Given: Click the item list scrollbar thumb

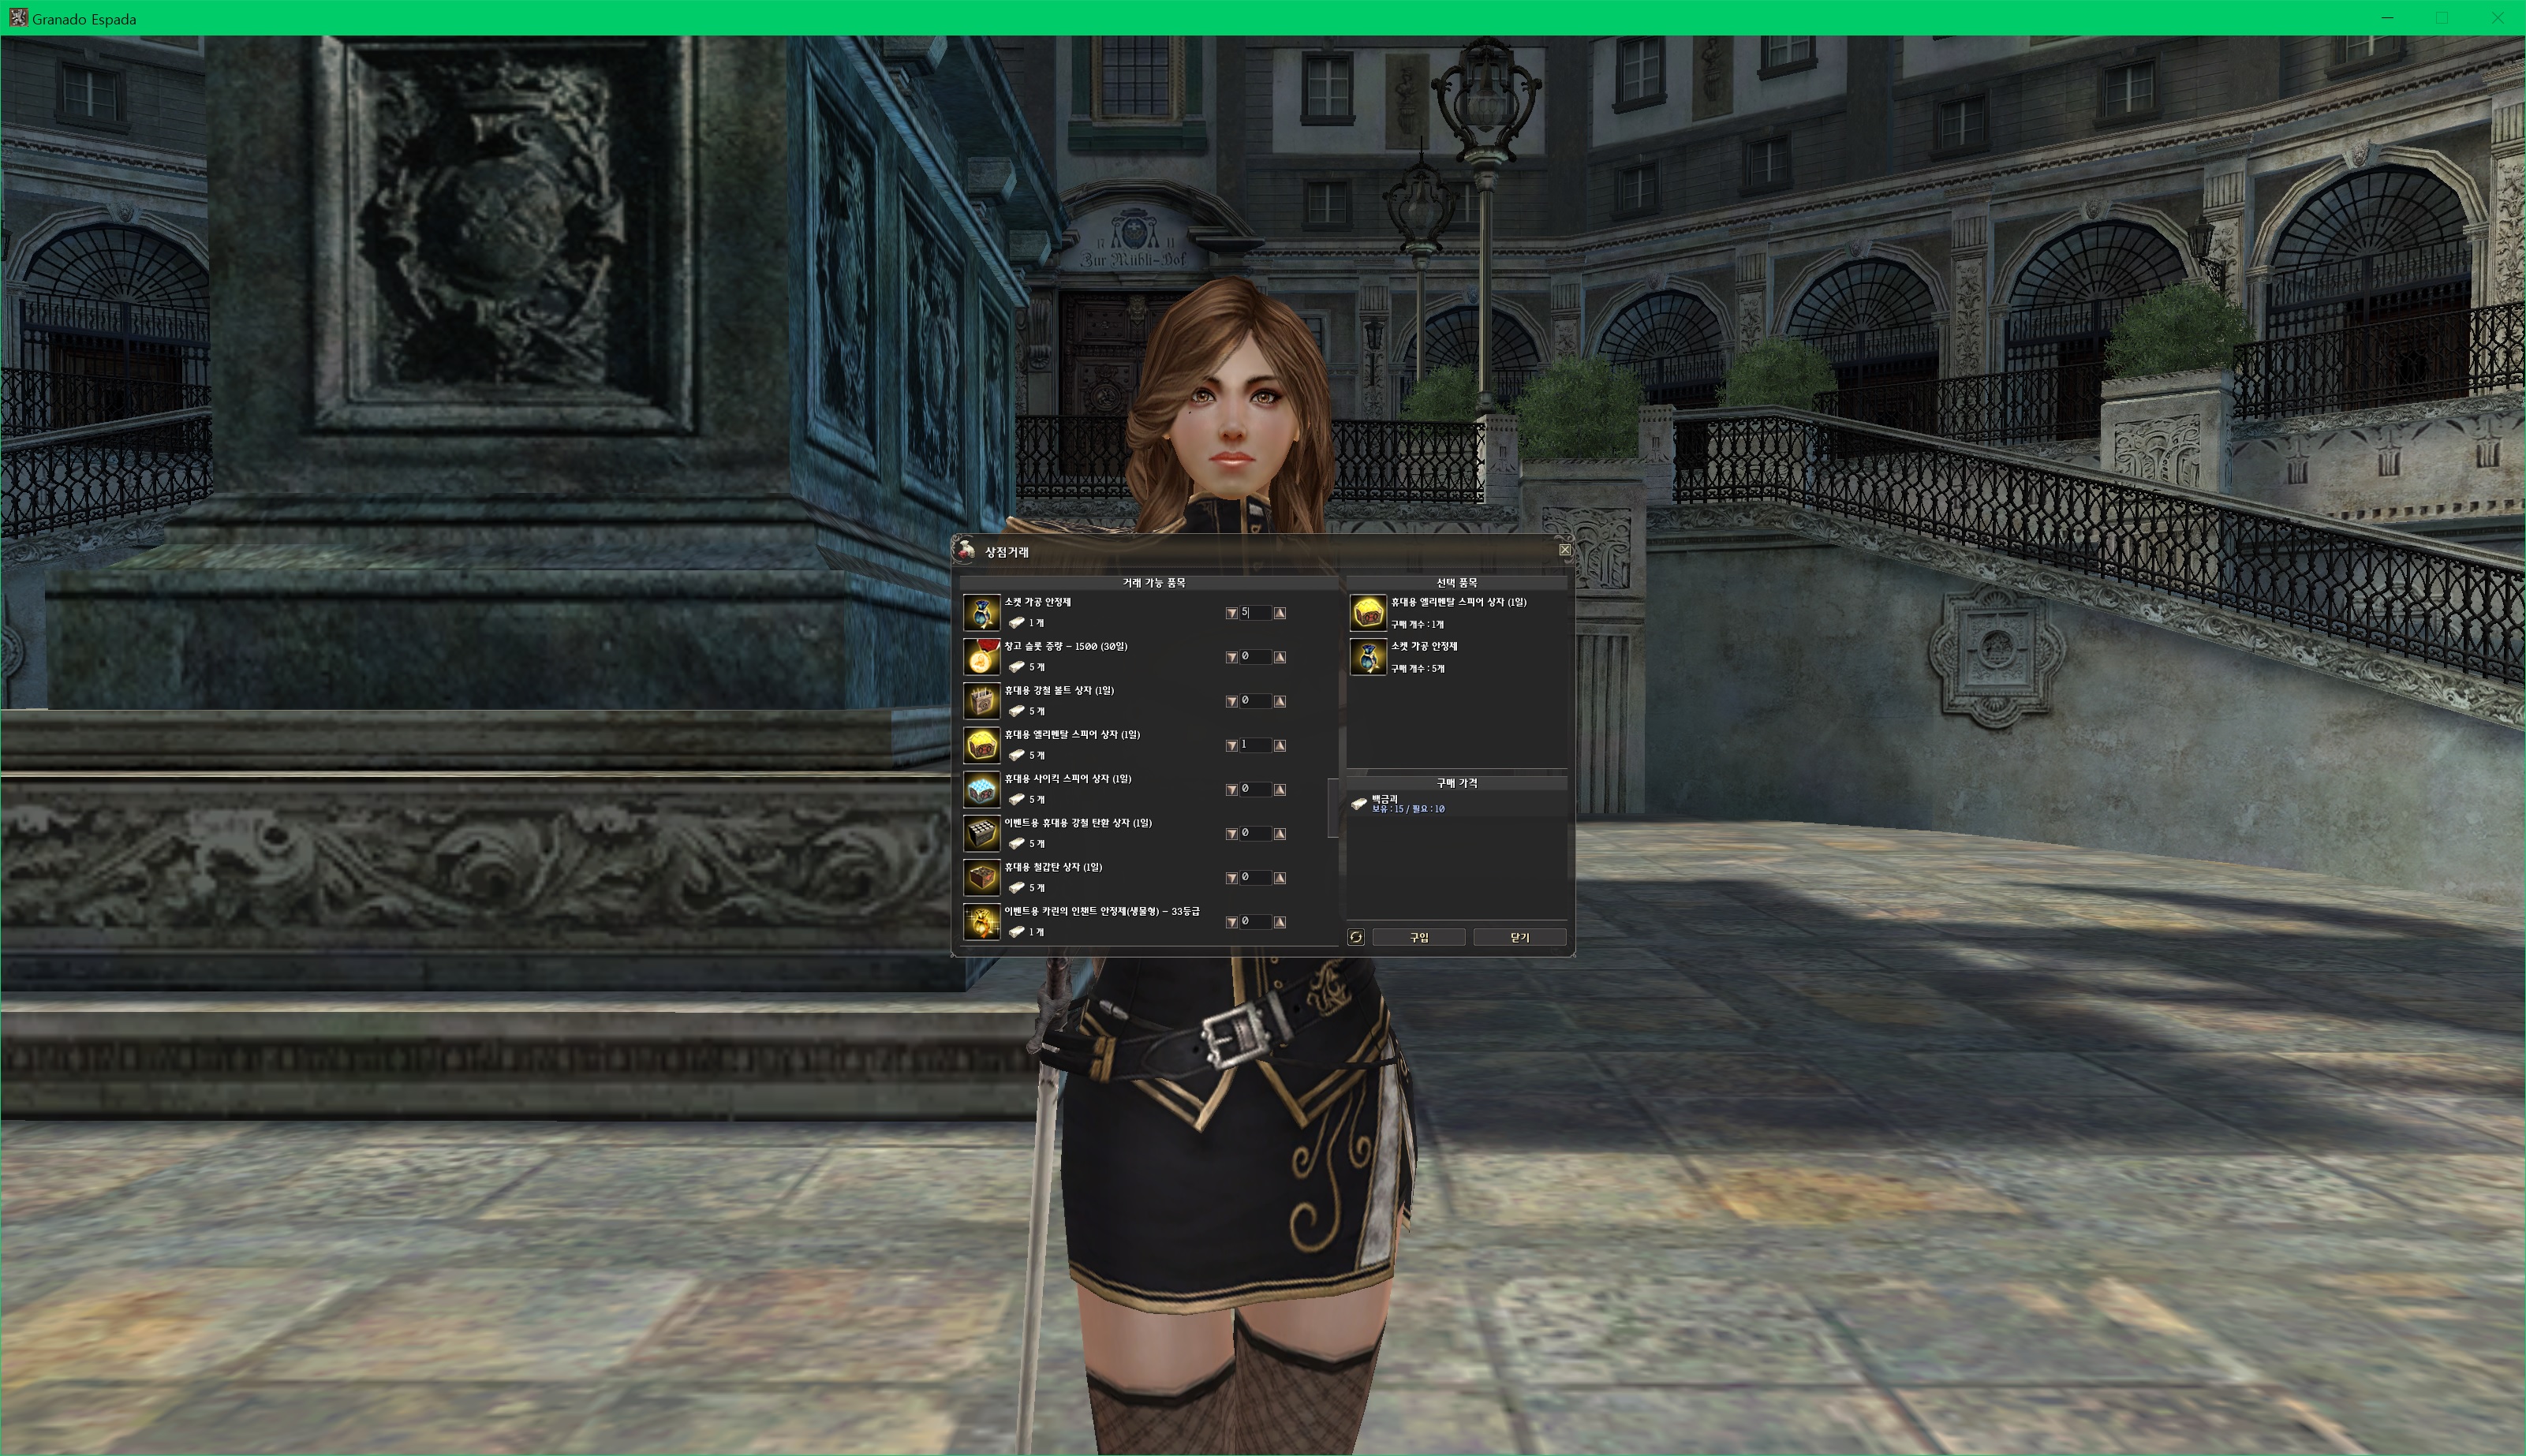Looking at the screenshot, I should pos(1333,808).
